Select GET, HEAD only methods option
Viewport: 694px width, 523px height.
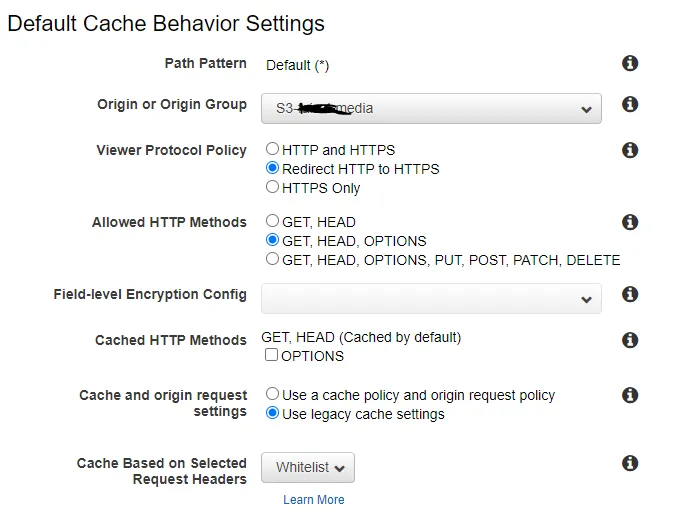(272, 222)
